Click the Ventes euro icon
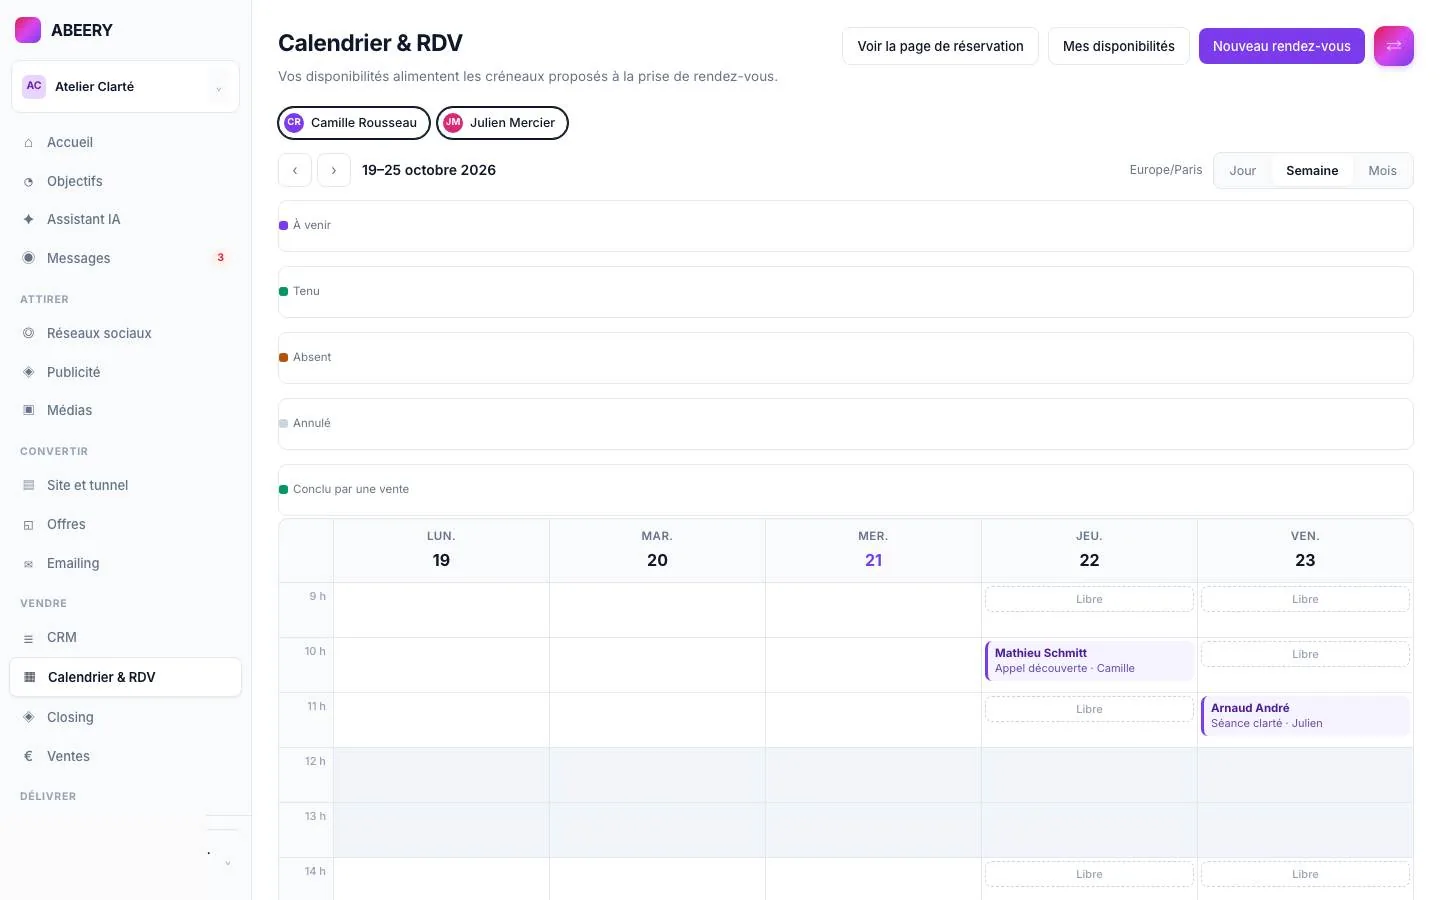The height and width of the screenshot is (900, 1440). (x=28, y=756)
